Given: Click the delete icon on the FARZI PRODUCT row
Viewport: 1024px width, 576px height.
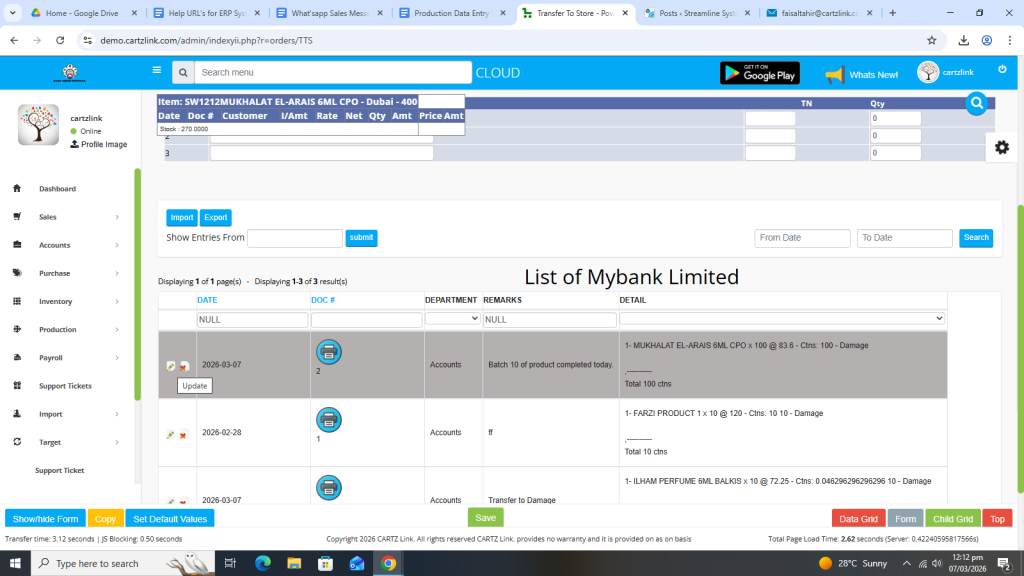Looking at the screenshot, I should (x=184, y=434).
